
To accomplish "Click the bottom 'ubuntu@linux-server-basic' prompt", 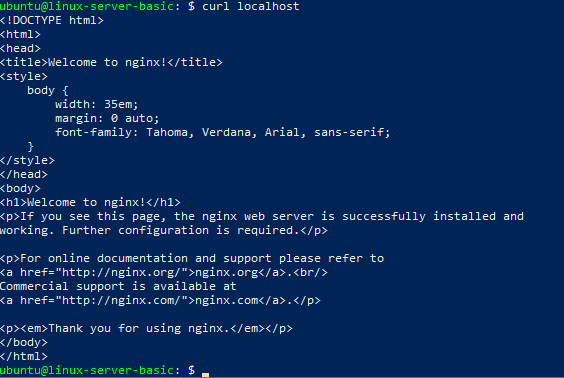I will 87,370.
